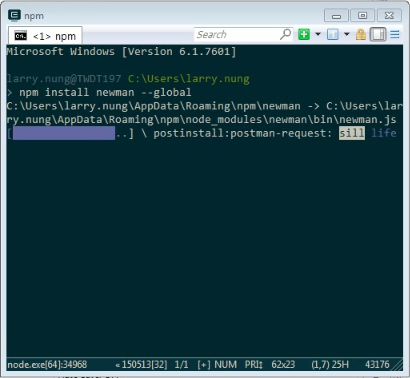The image size is (410, 378).
Task: Toggle the NUM lock status indicator
Action: 226,364
